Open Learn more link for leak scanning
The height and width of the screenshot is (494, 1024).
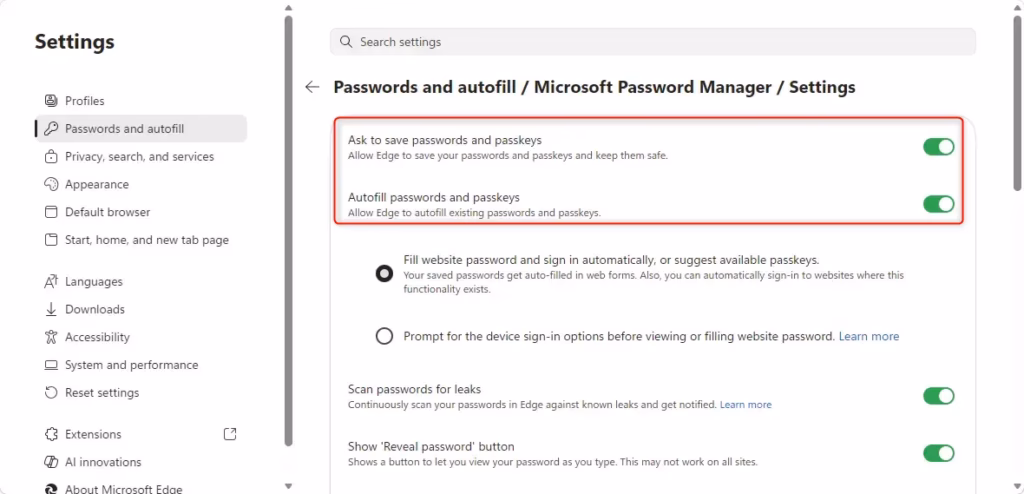[745, 405]
